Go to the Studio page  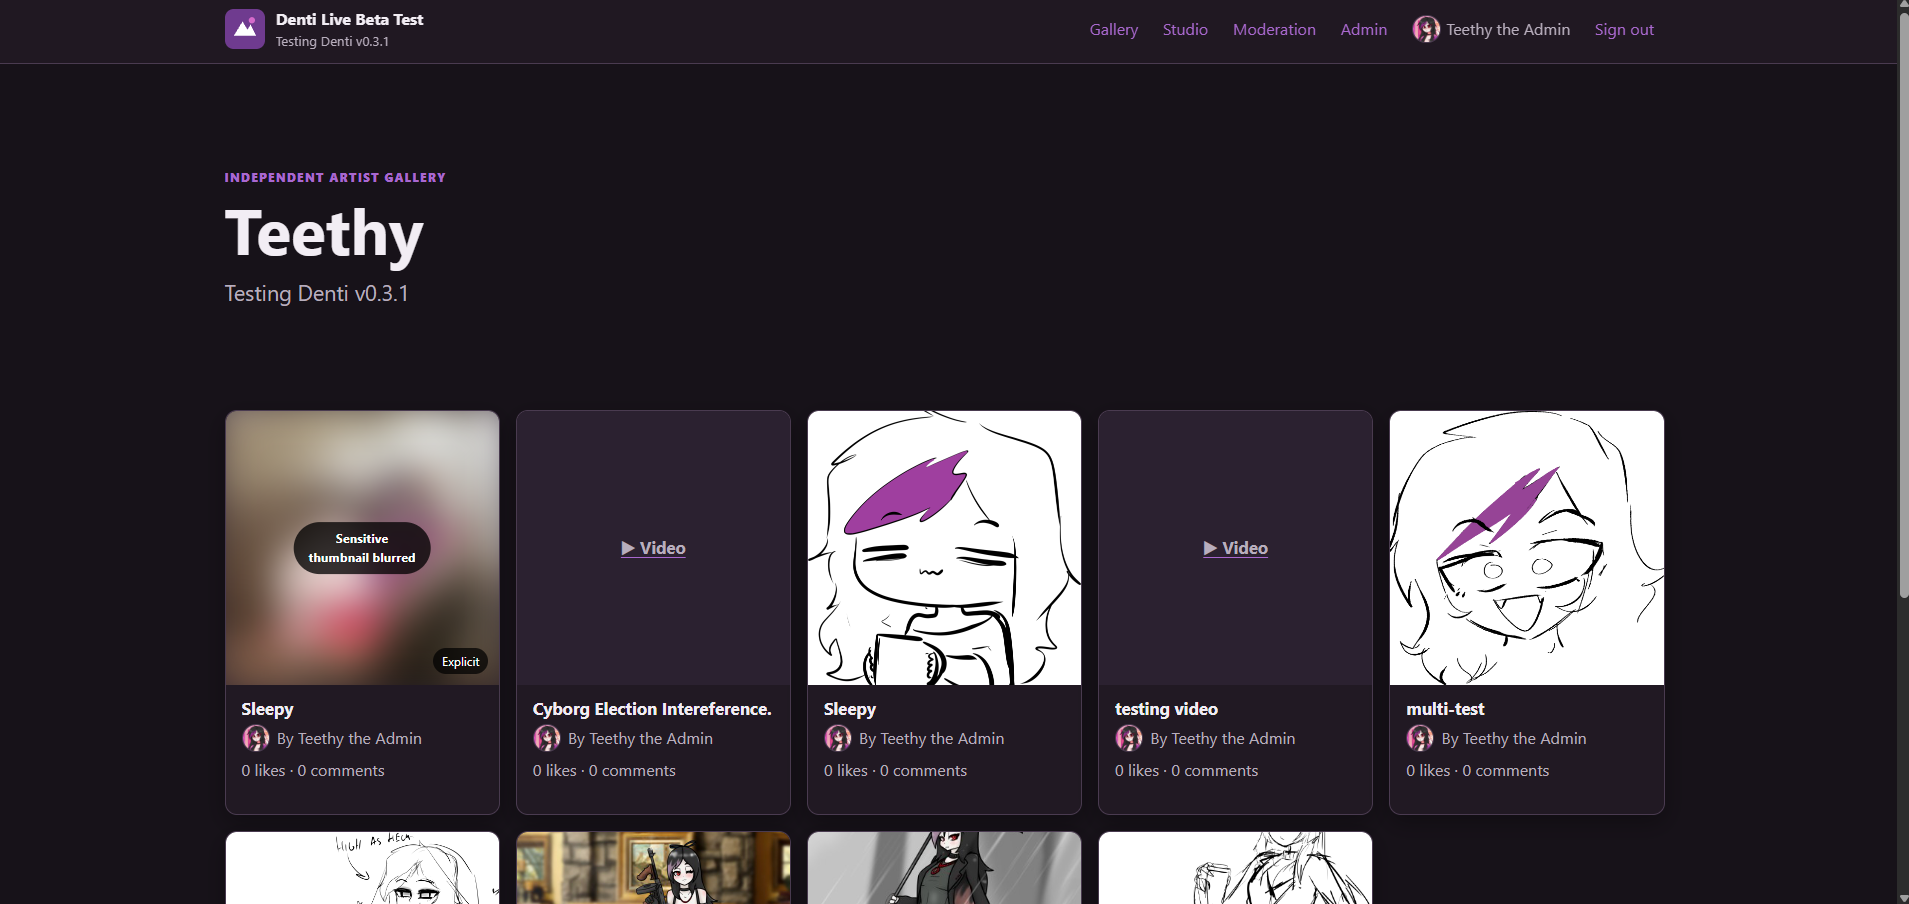click(1185, 29)
